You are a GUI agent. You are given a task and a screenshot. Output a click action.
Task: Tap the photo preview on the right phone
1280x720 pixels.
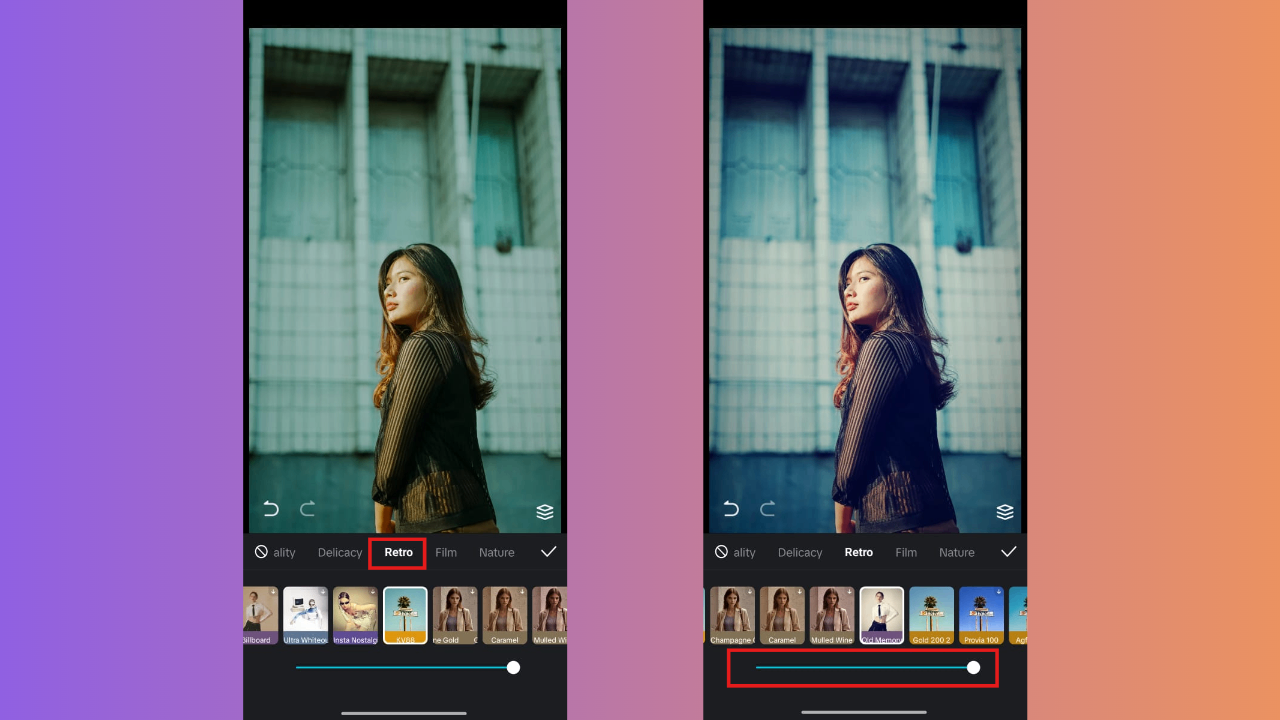[865, 280]
